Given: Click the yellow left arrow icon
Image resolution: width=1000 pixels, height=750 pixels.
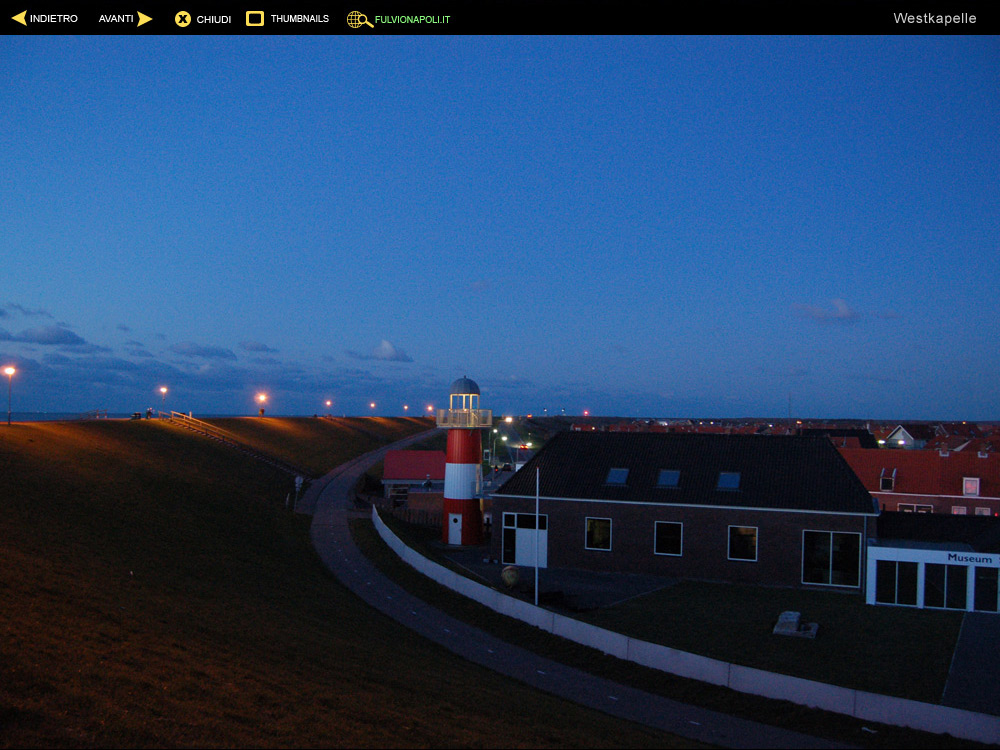Looking at the screenshot, I should pyautogui.click(x=19, y=18).
